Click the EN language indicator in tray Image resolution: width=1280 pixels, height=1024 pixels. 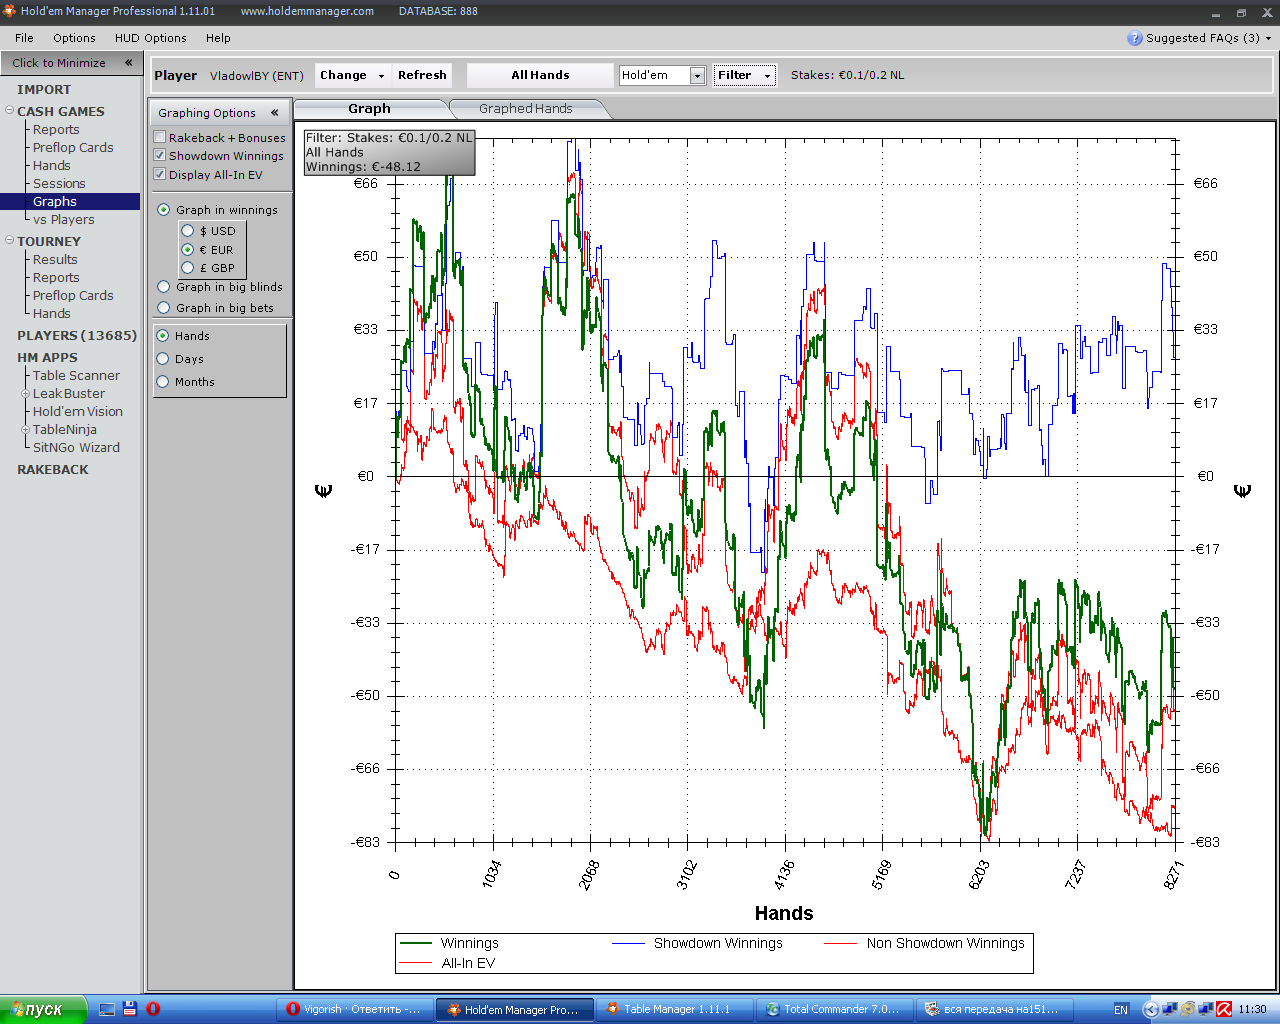coord(1120,1009)
